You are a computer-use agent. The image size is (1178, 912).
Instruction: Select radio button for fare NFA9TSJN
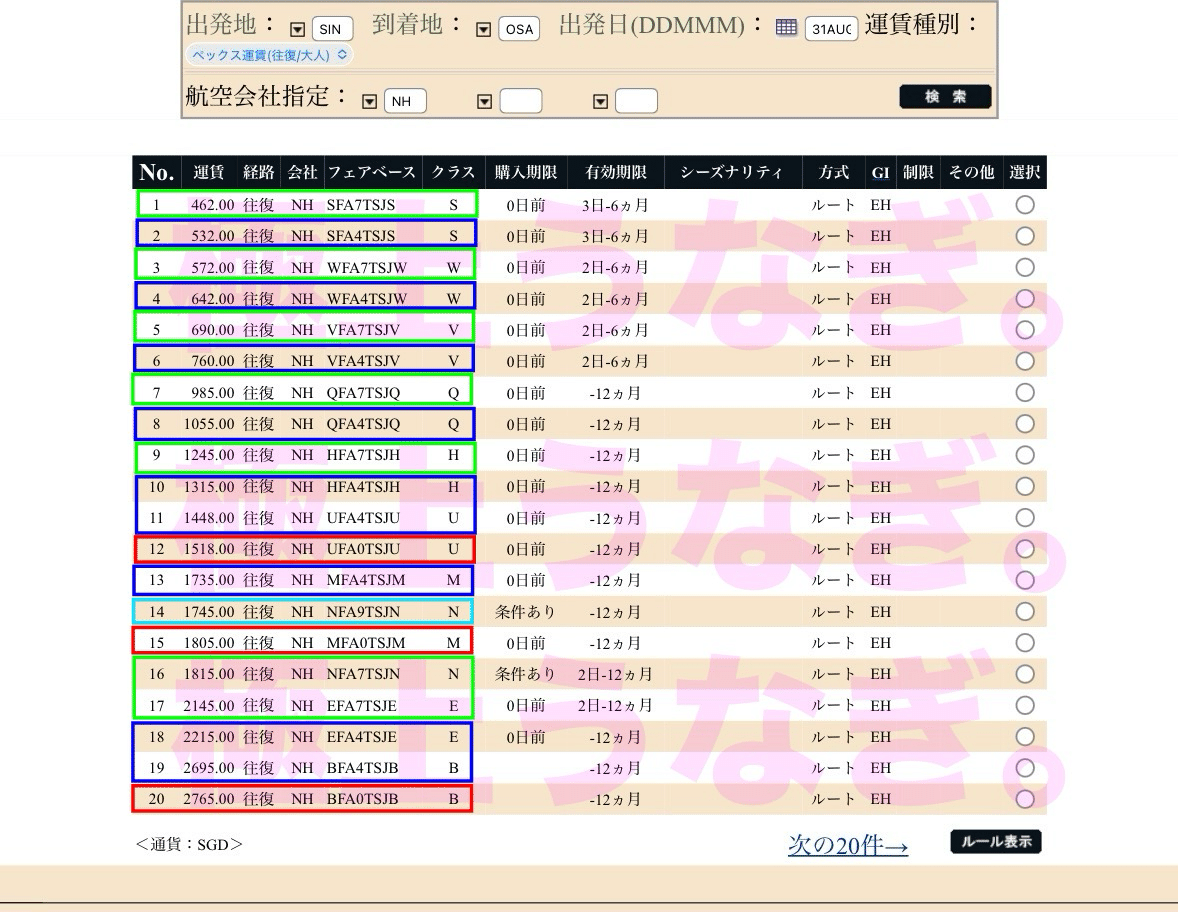(1025, 612)
